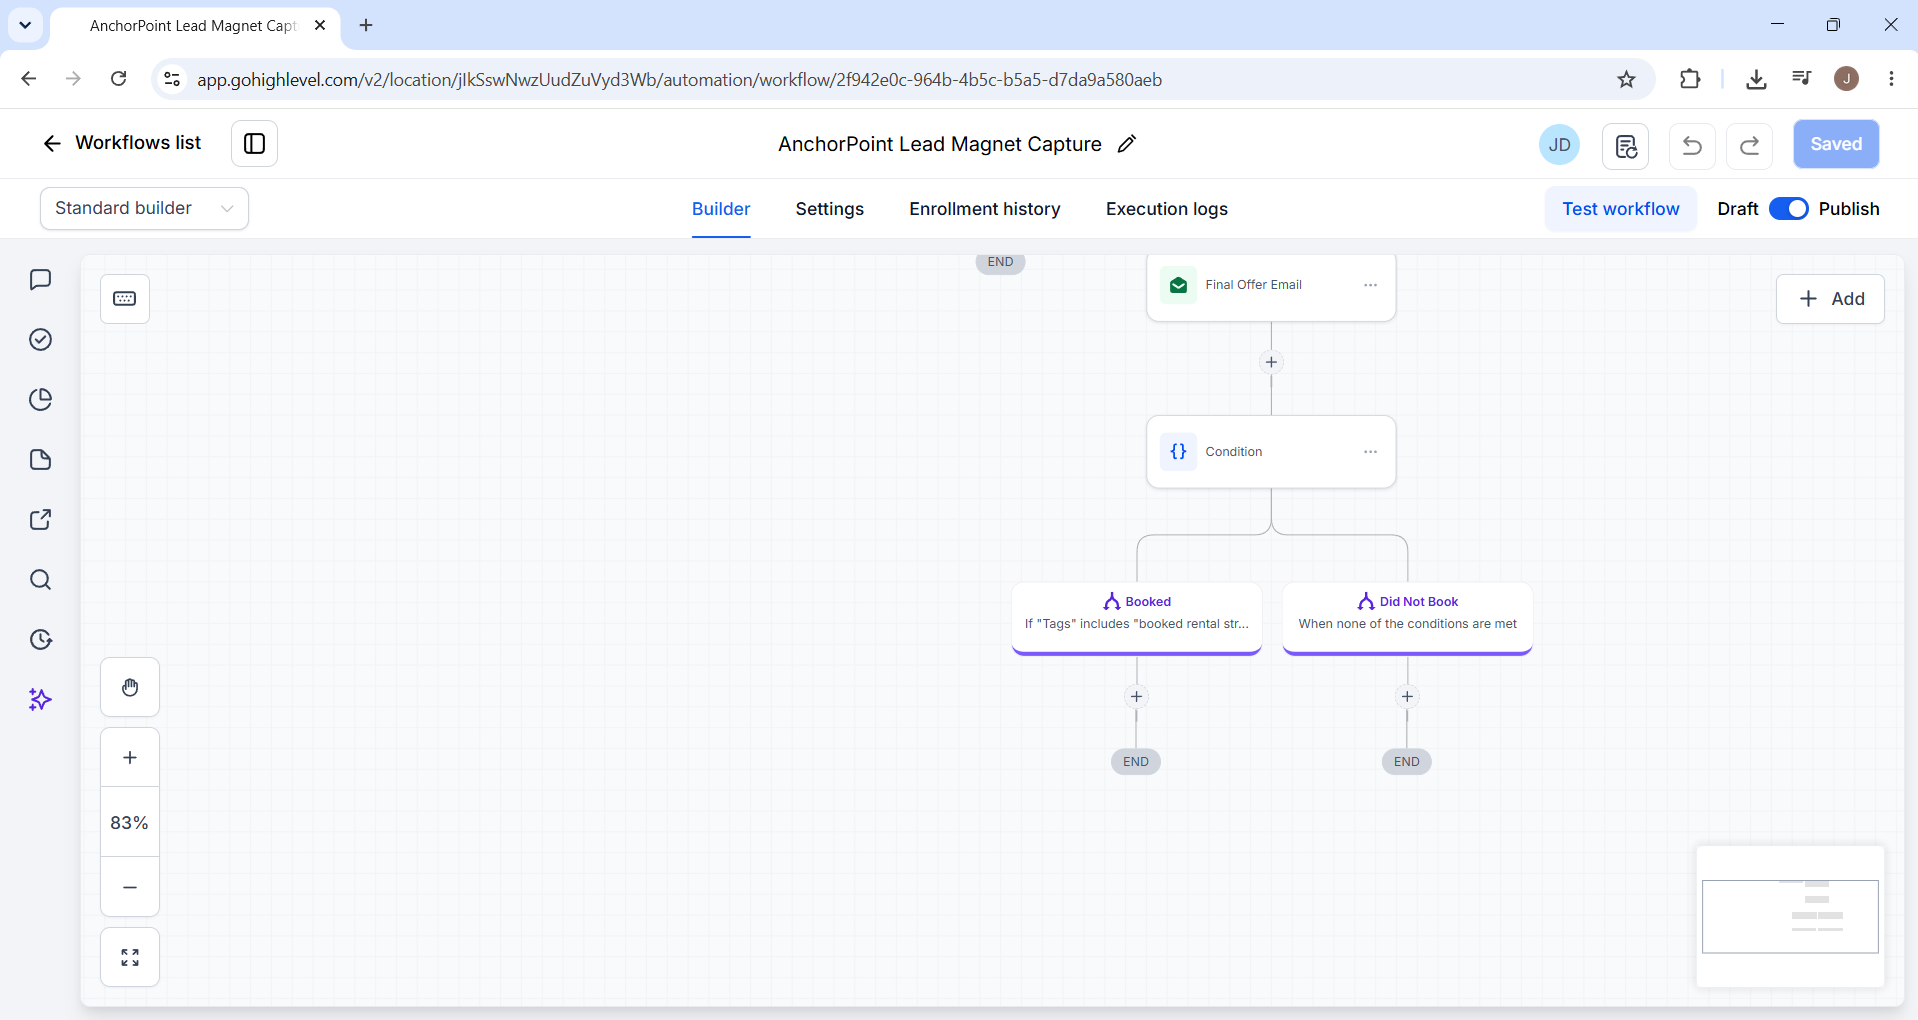The height and width of the screenshot is (1020, 1918).
Task: Go back to Workflows list
Action: coord(122,143)
